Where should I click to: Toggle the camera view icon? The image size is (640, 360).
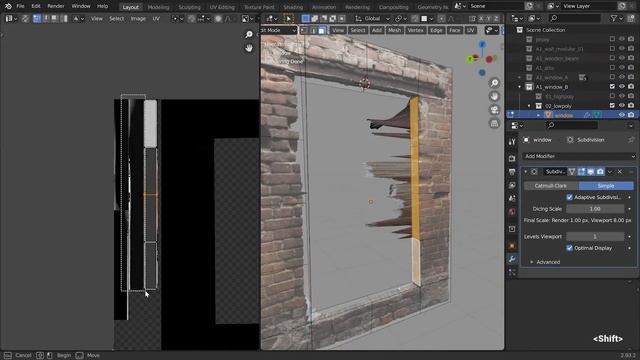point(494,110)
